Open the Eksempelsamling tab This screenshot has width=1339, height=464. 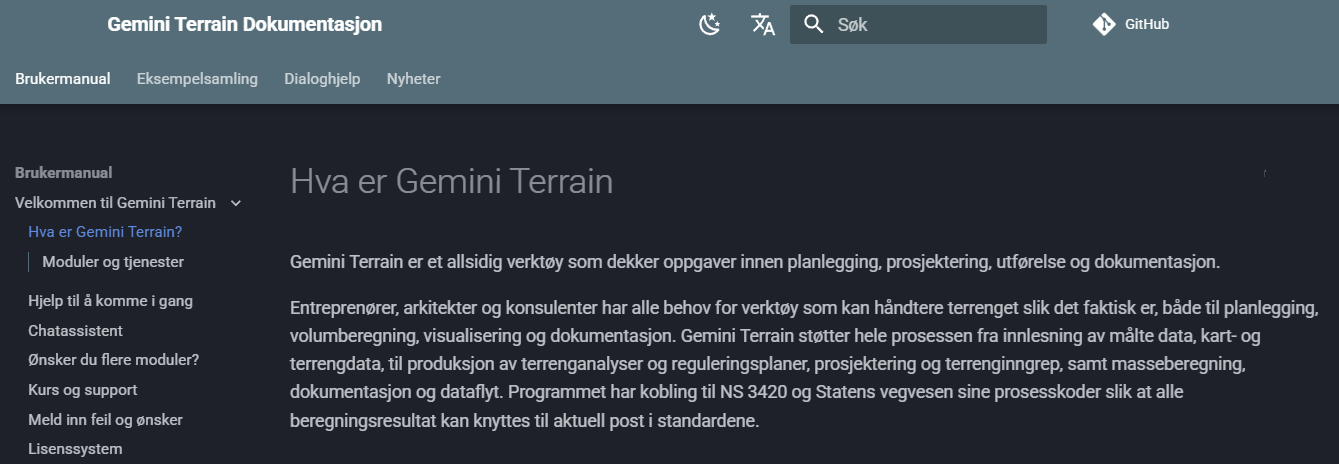click(197, 79)
